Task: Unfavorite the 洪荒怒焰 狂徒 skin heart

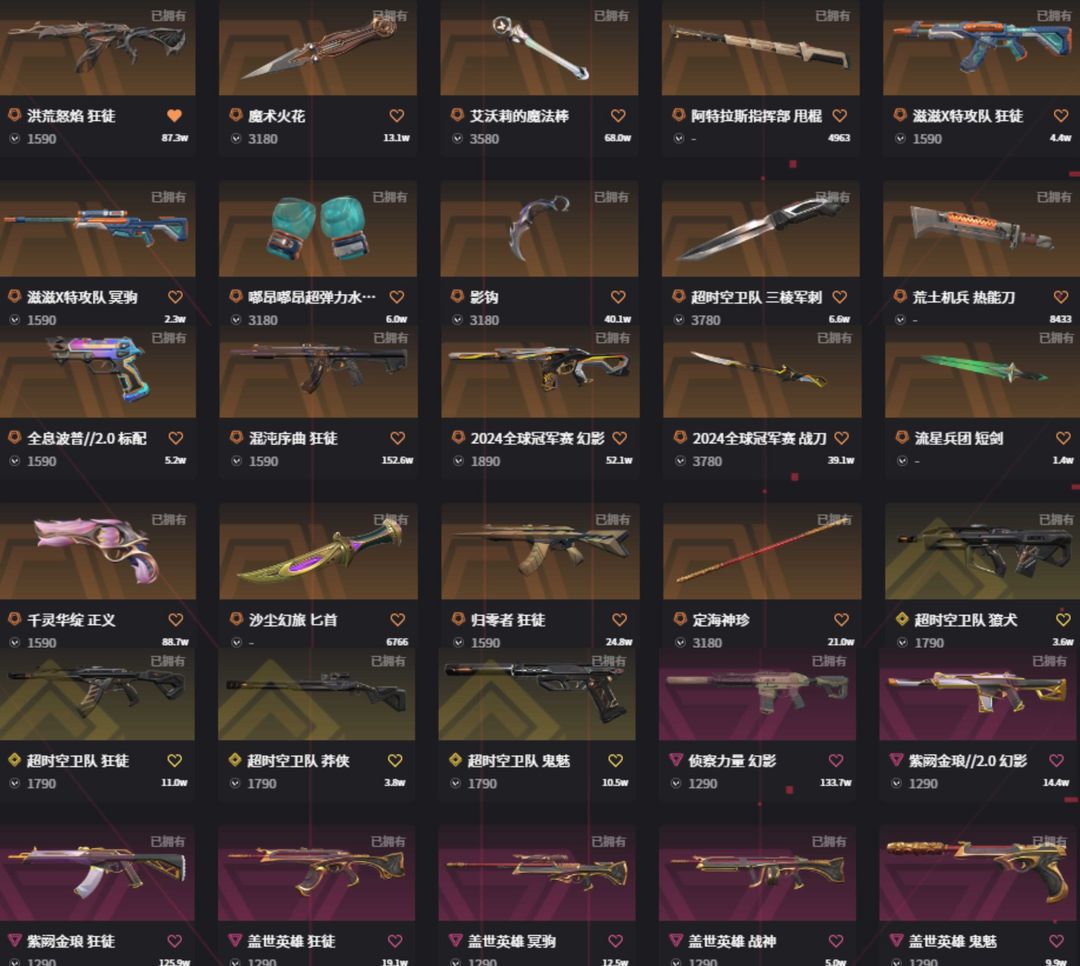Action: (x=174, y=116)
